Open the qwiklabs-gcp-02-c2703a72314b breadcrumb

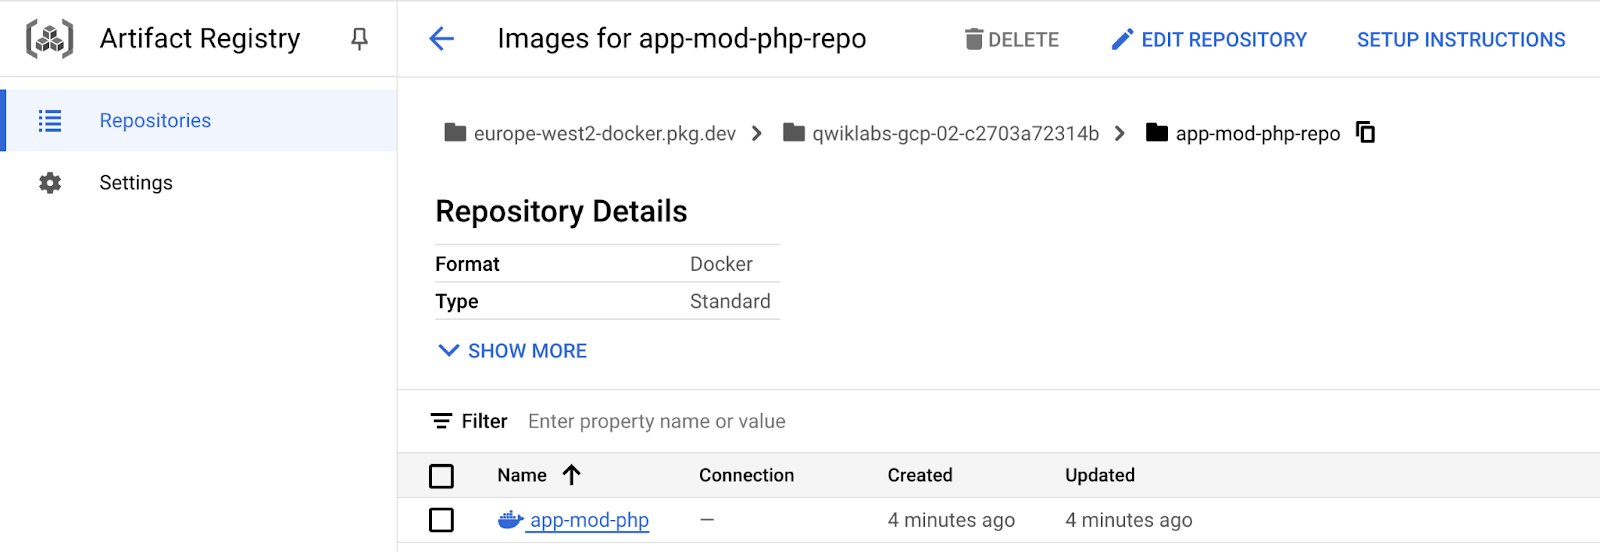point(955,134)
